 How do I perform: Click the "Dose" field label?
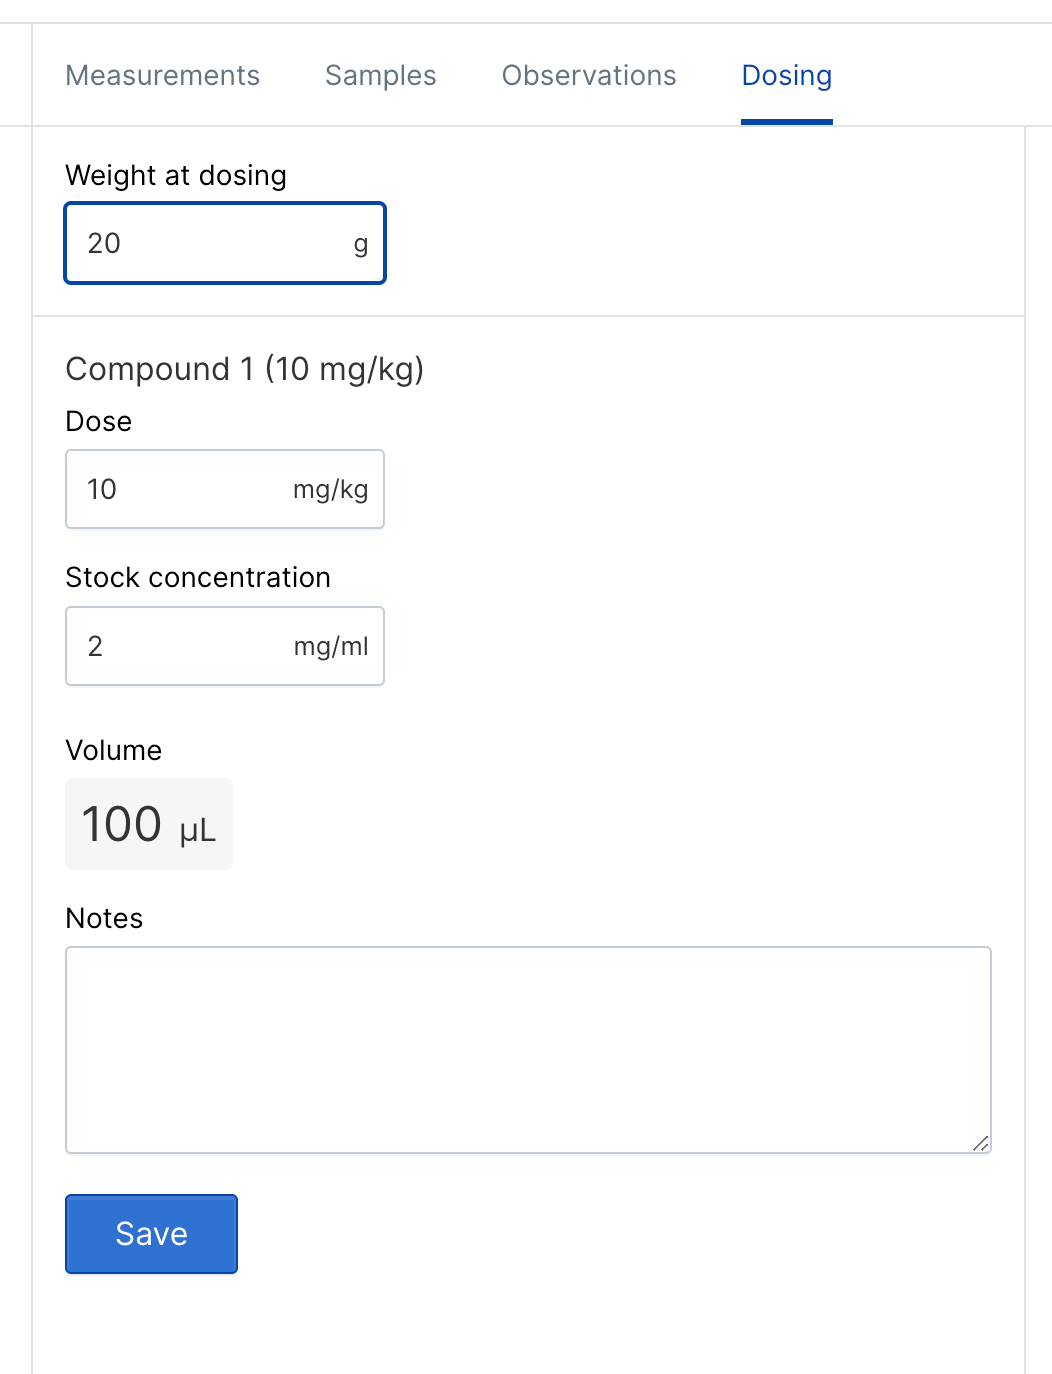click(98, 421)
